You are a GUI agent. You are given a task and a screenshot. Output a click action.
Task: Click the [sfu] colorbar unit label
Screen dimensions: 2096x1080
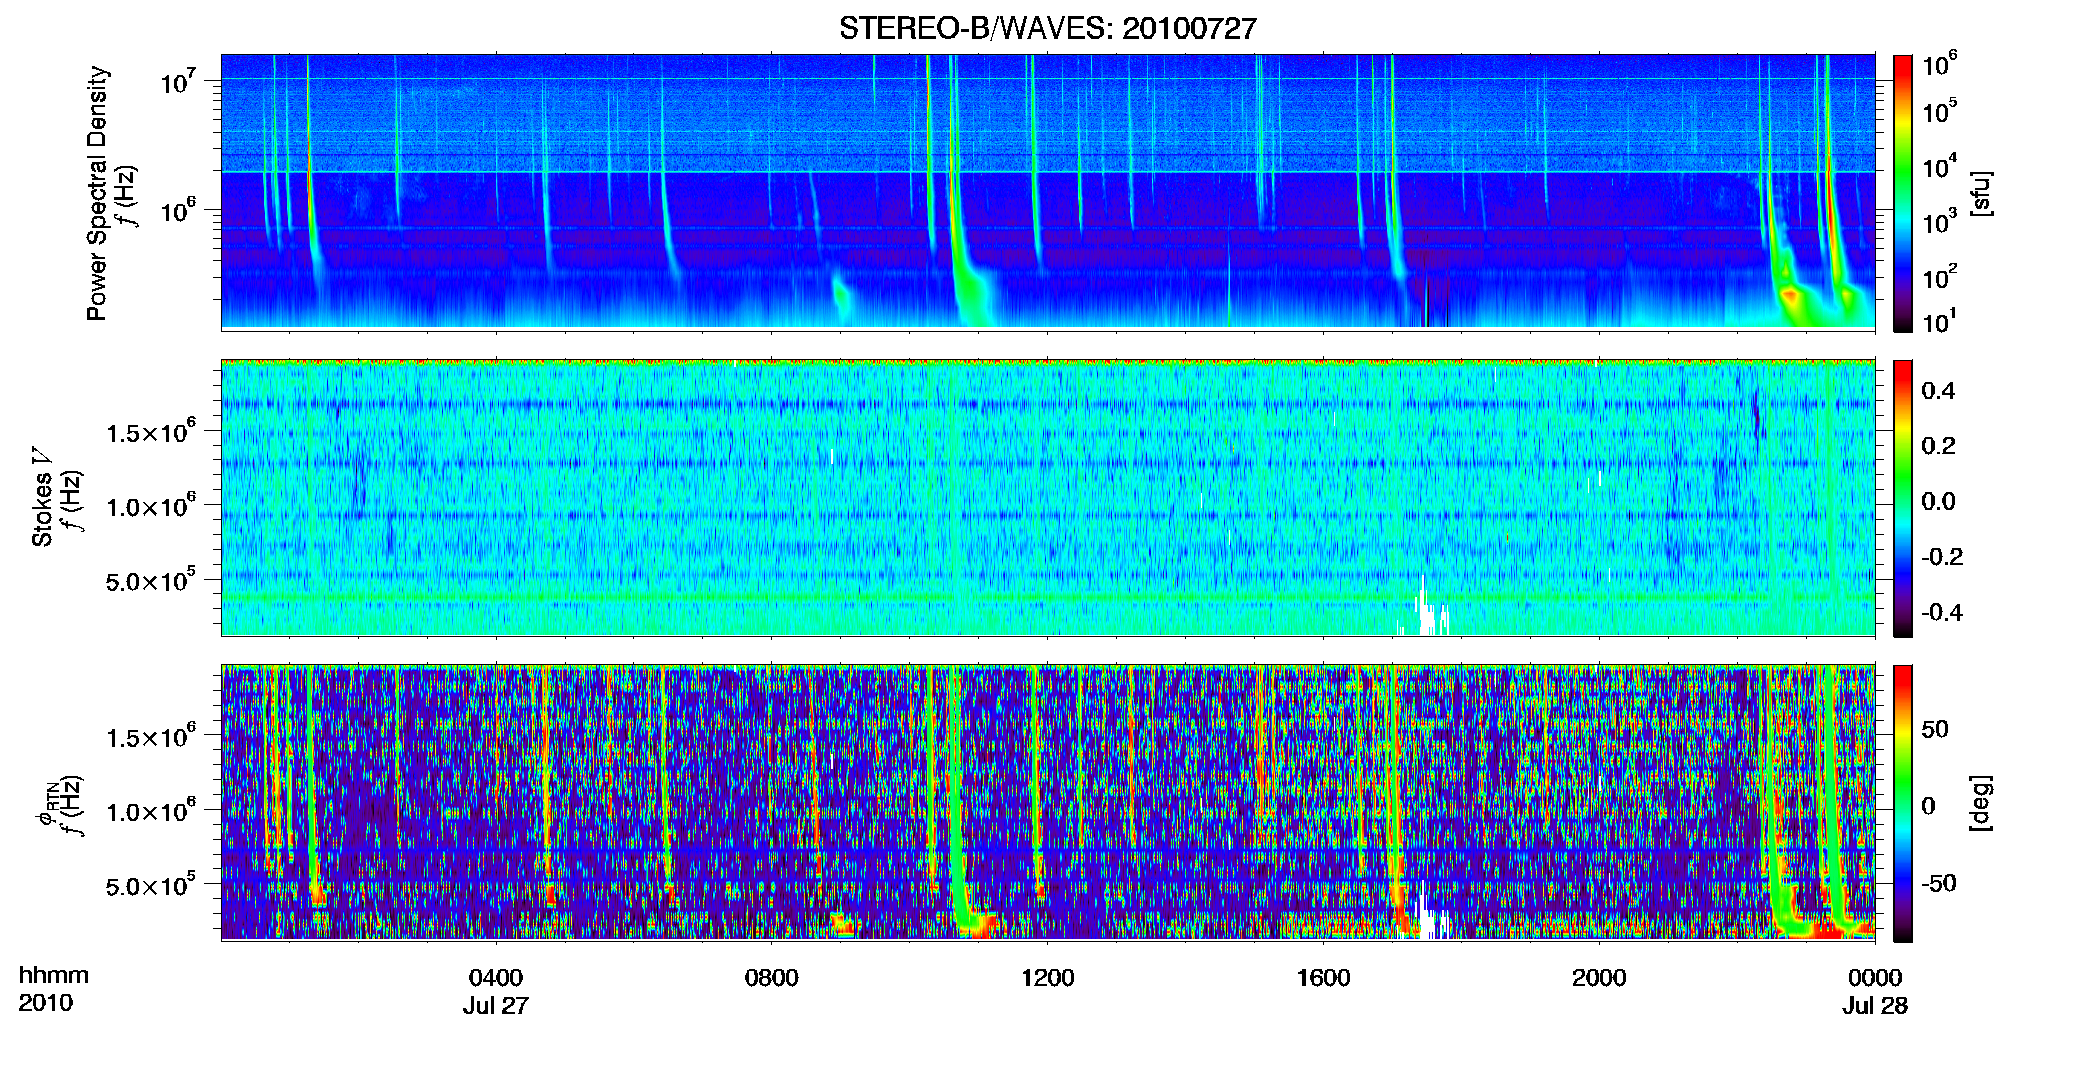point(1982,193)
